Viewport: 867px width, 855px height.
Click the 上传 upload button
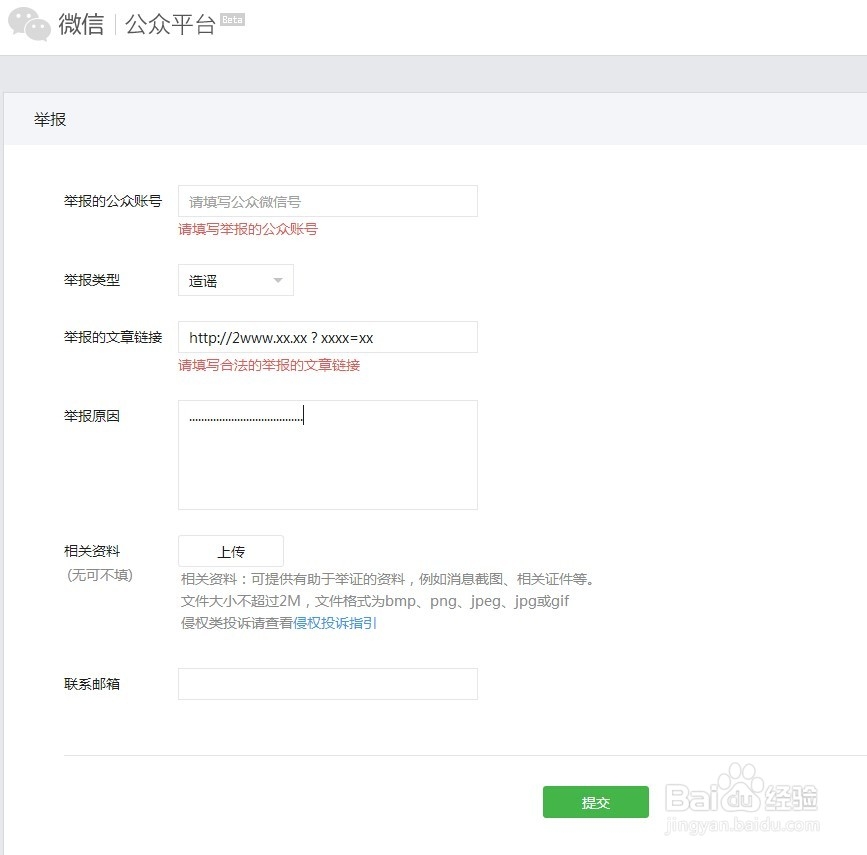[230, 551]
